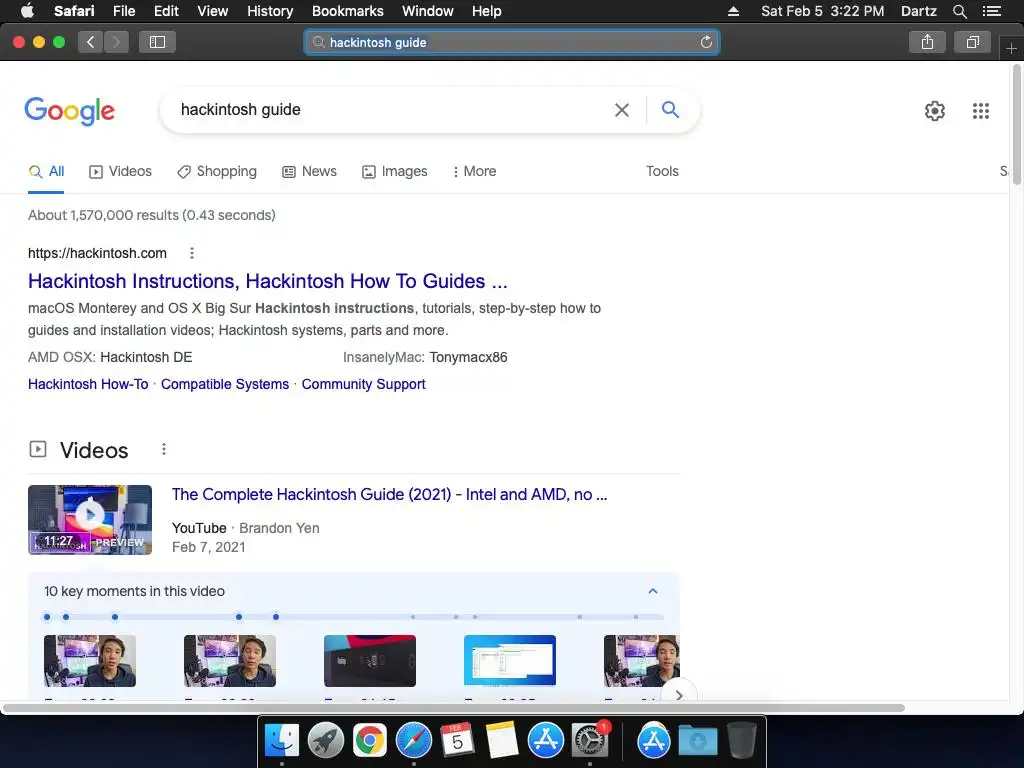Click the eject icon in menu bar
Viewport: 1024px width, 768px height.
coord(733,11)
